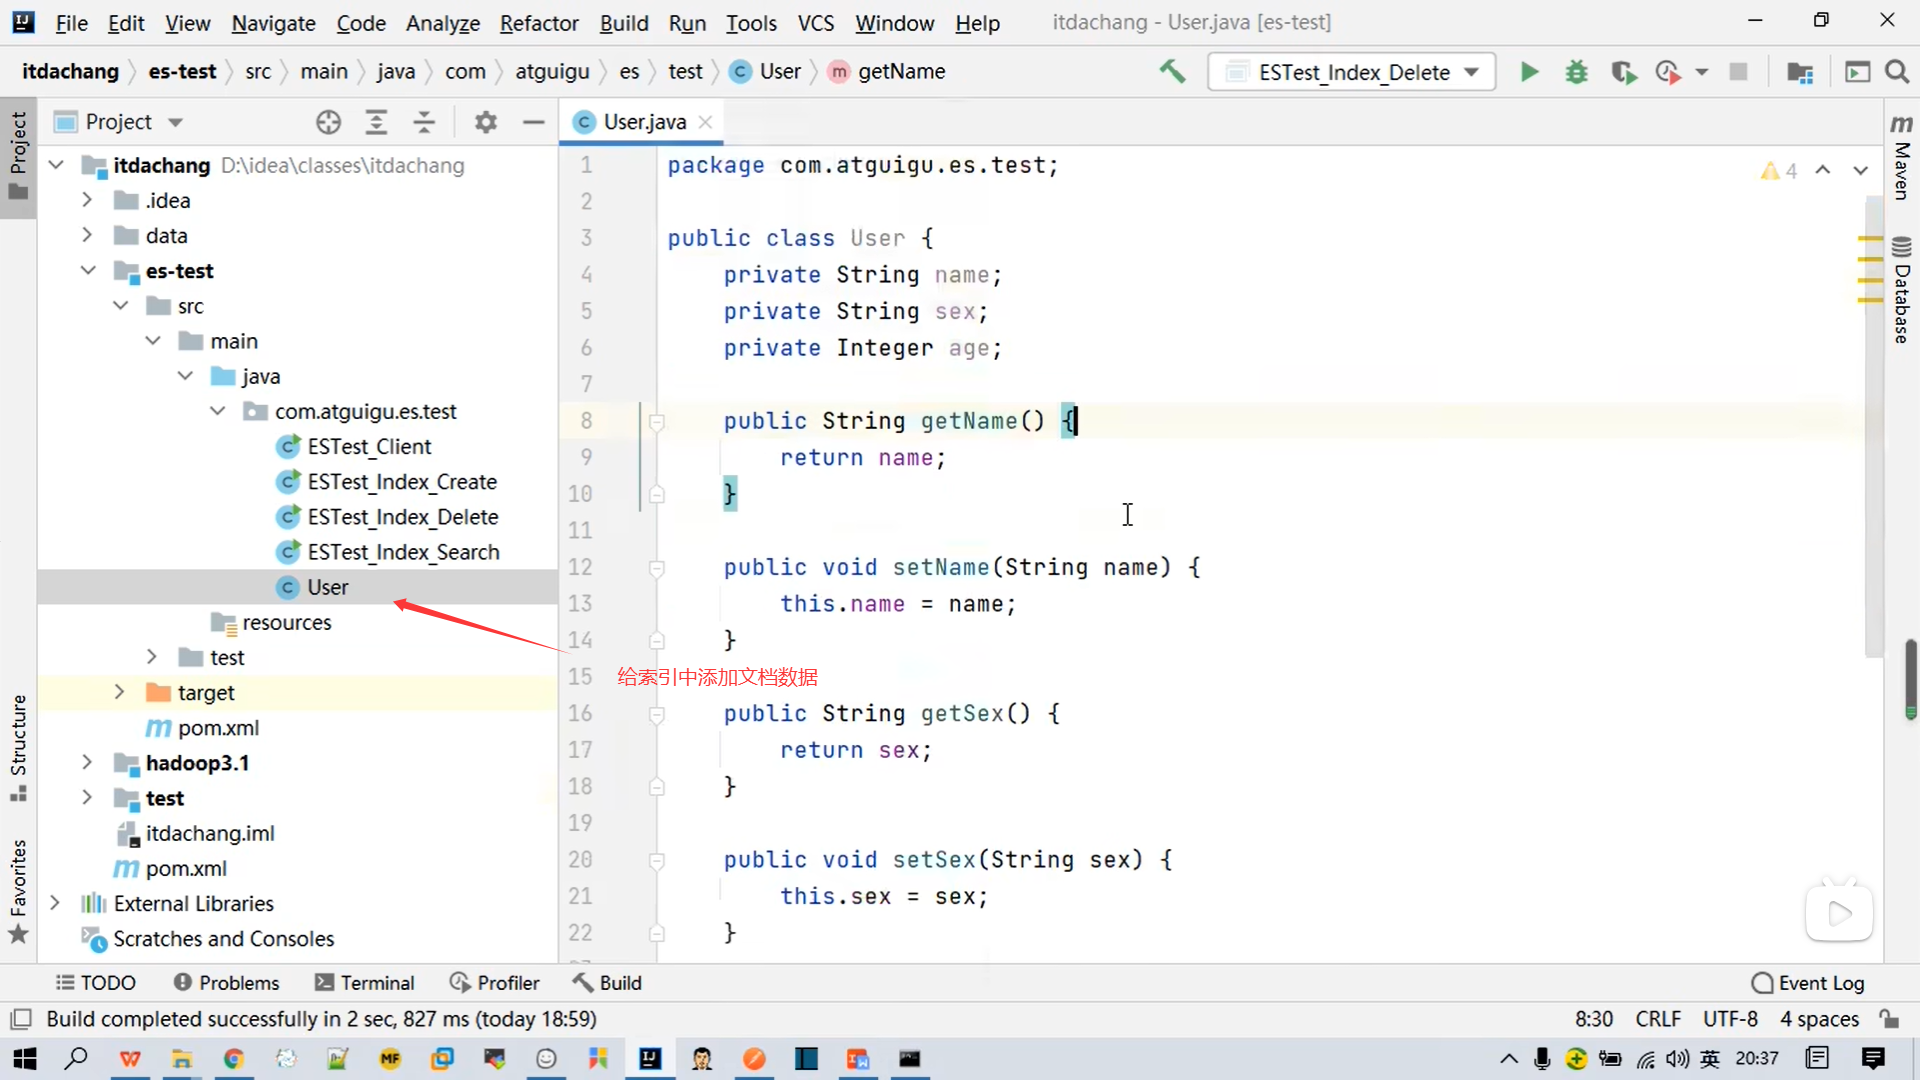Open the Terminal tool window

364,983
